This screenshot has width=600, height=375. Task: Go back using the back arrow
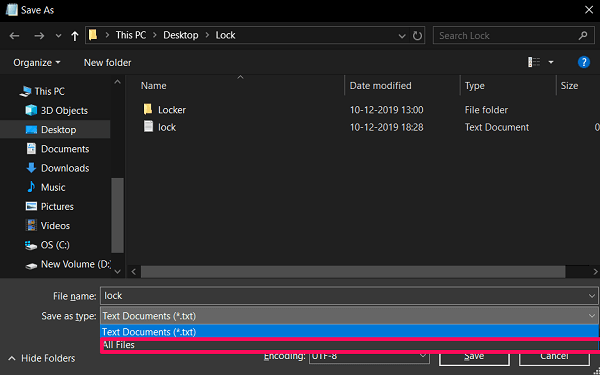point(15,36)
